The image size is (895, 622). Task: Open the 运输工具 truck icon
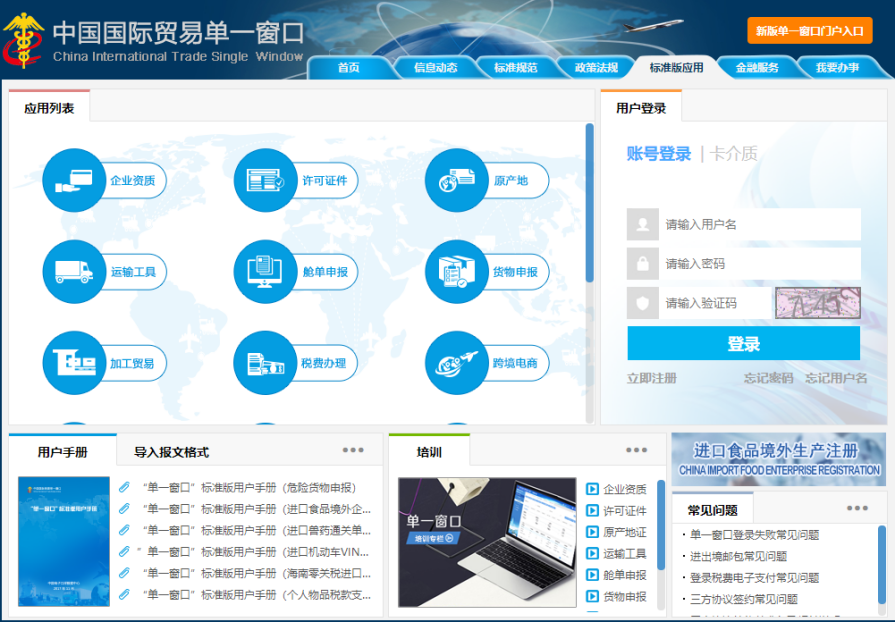(74, 272)
